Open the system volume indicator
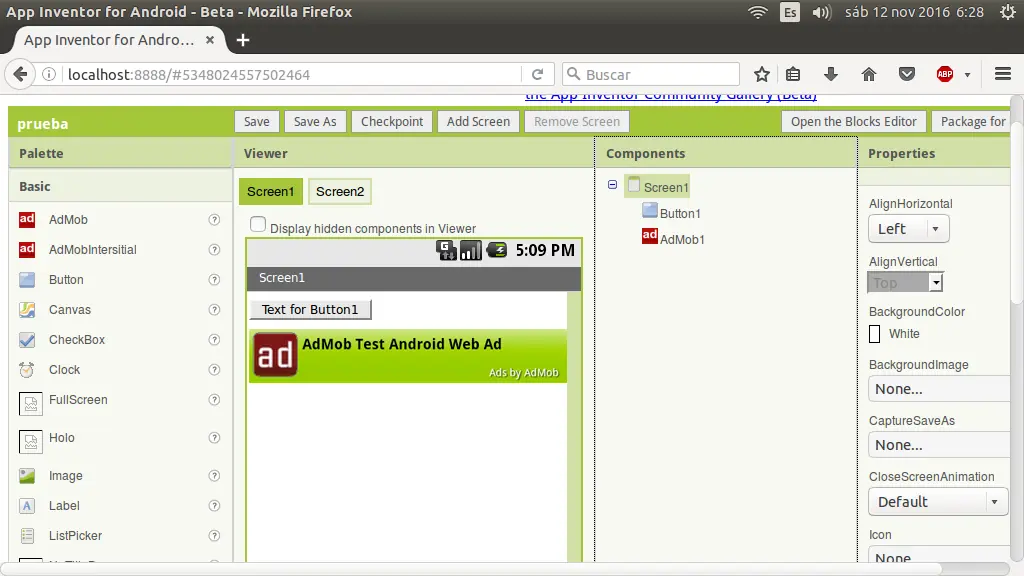The width and height of the screenshot is (1024, 576). pyautogui.click(x=821, y=12)
